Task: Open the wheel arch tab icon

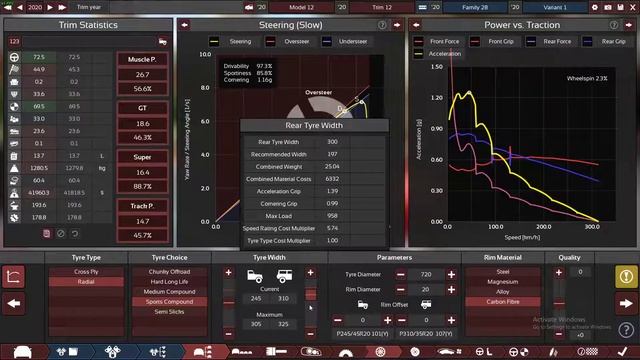Action: click(346, 352)
